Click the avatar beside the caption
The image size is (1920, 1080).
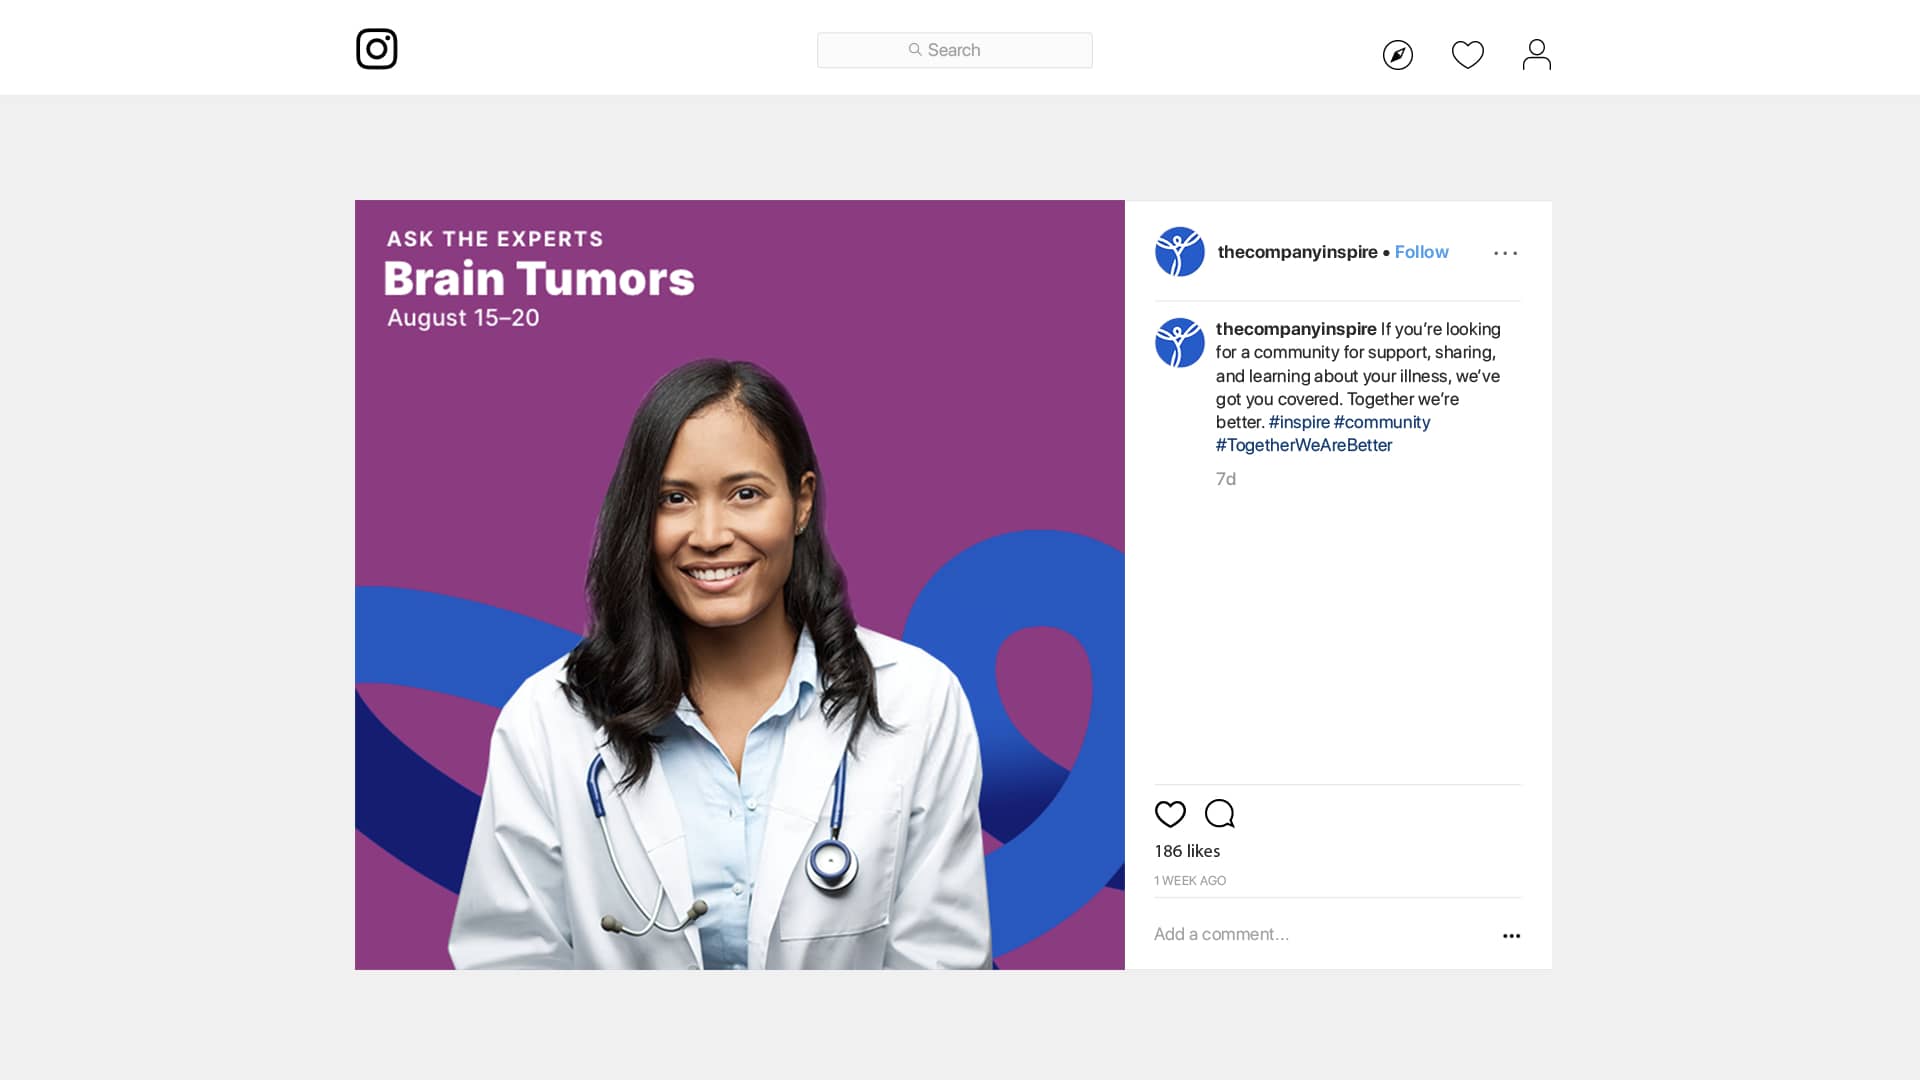tap(1180, 343)
